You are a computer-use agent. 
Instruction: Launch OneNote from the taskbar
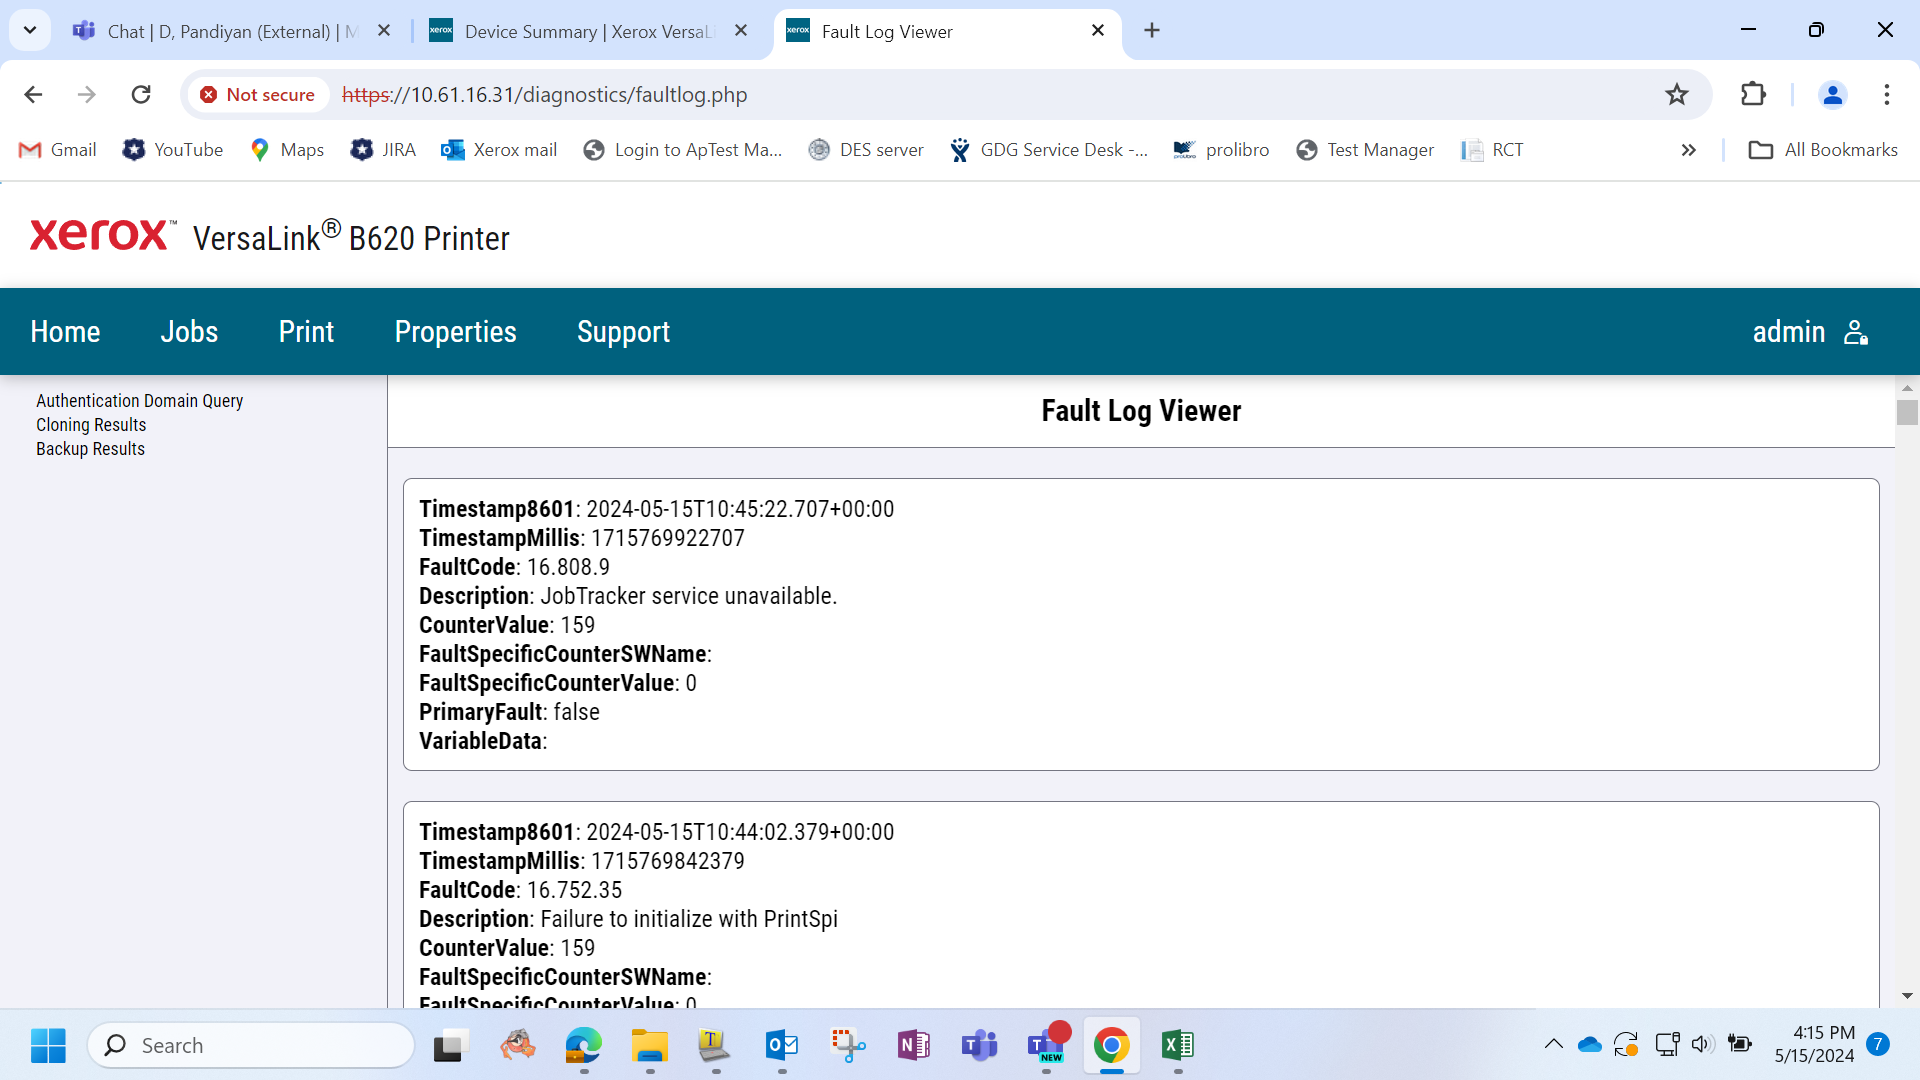coord(913,1045)
